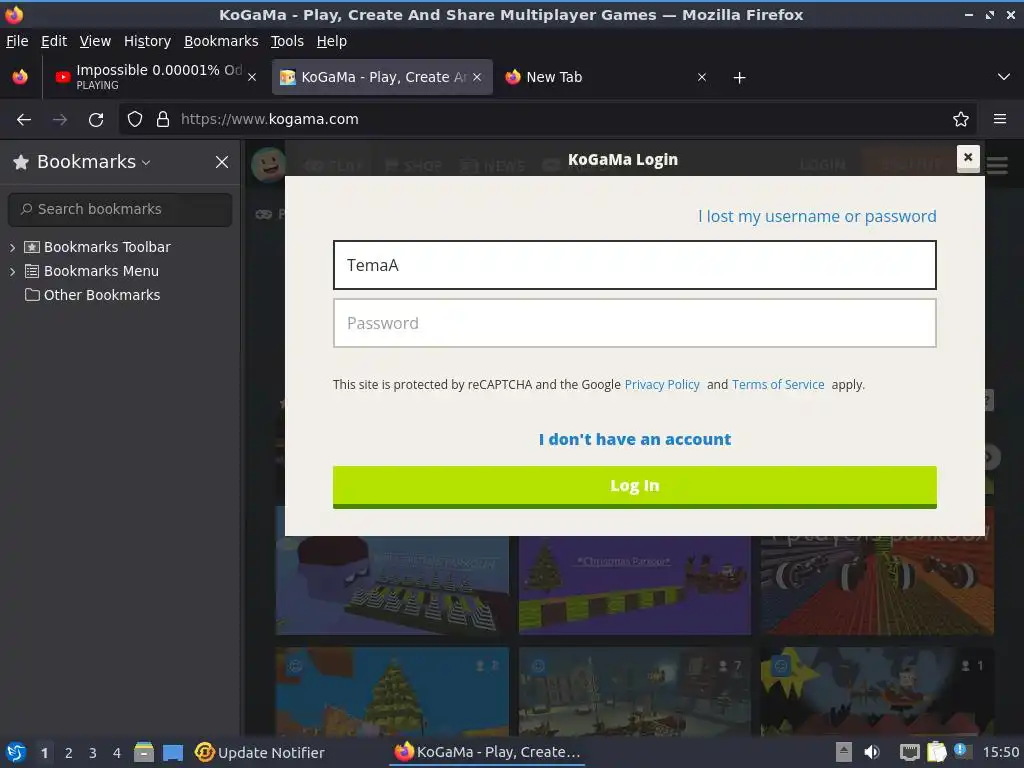Click I lost my username or password
Screen dimensions: 1024x768
817,216
